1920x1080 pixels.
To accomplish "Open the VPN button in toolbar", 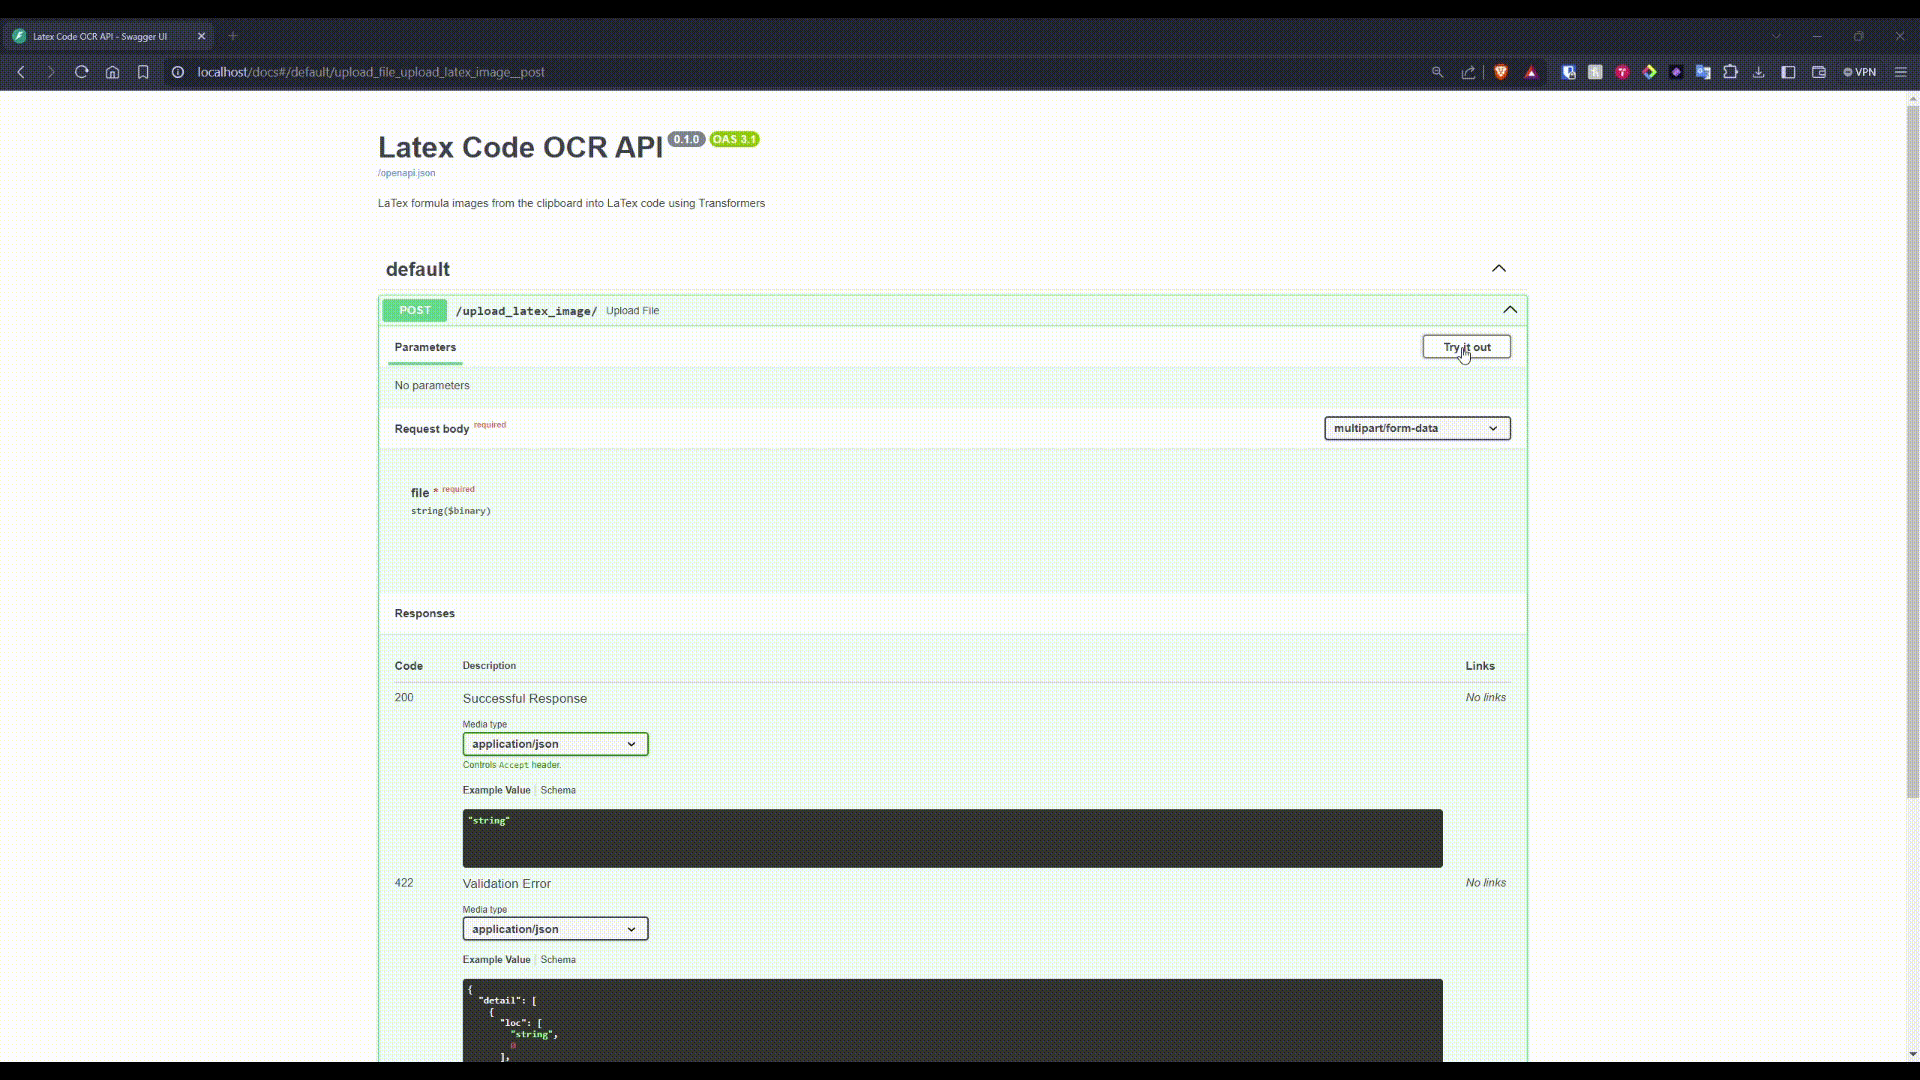I will 1860,72.
